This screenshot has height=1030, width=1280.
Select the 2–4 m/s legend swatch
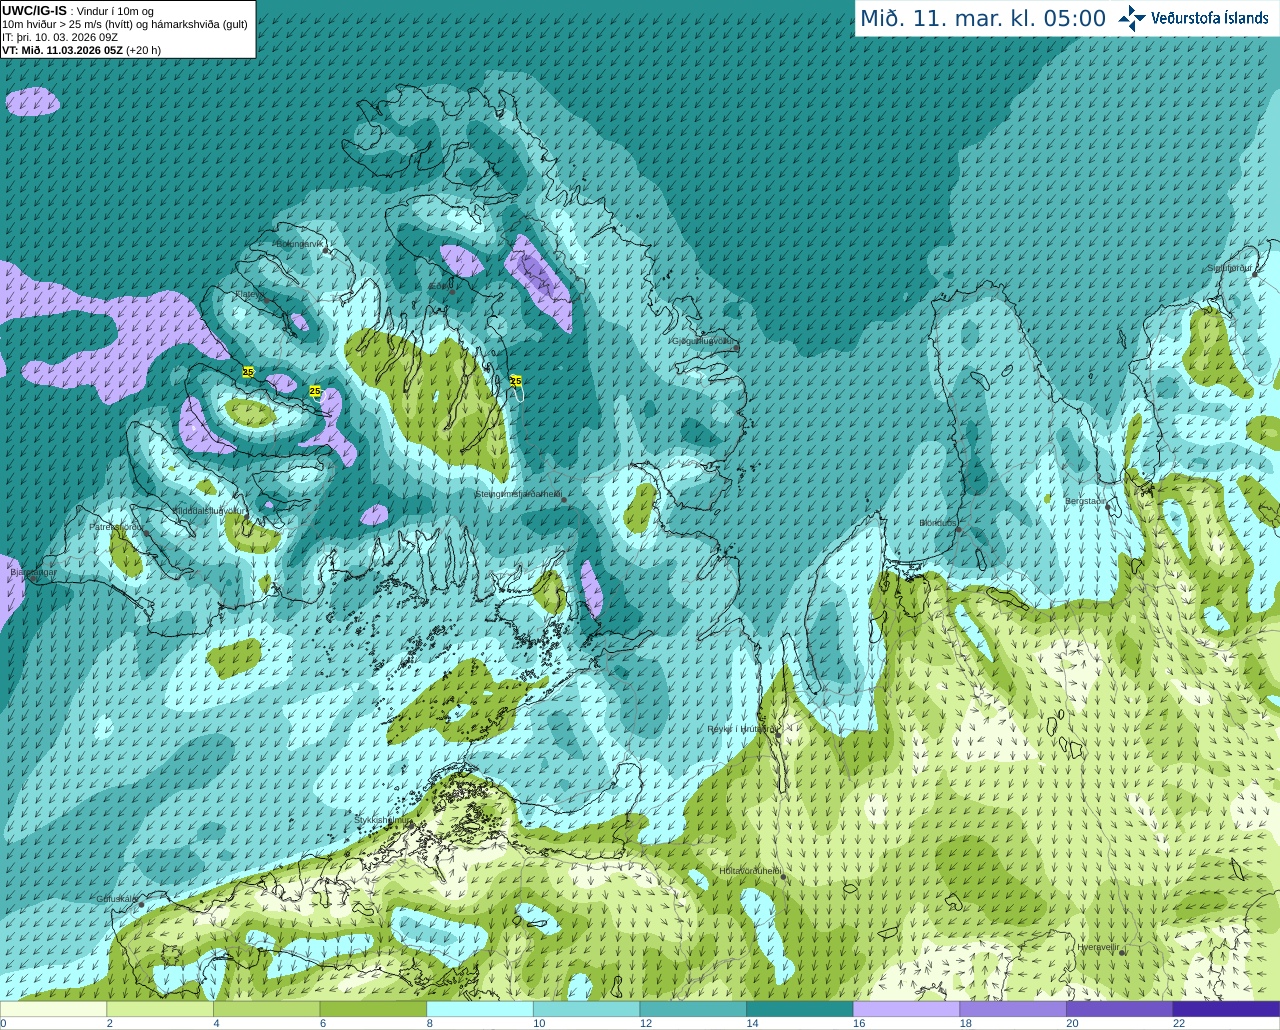pyautogui.click(x=160, y=1009)
